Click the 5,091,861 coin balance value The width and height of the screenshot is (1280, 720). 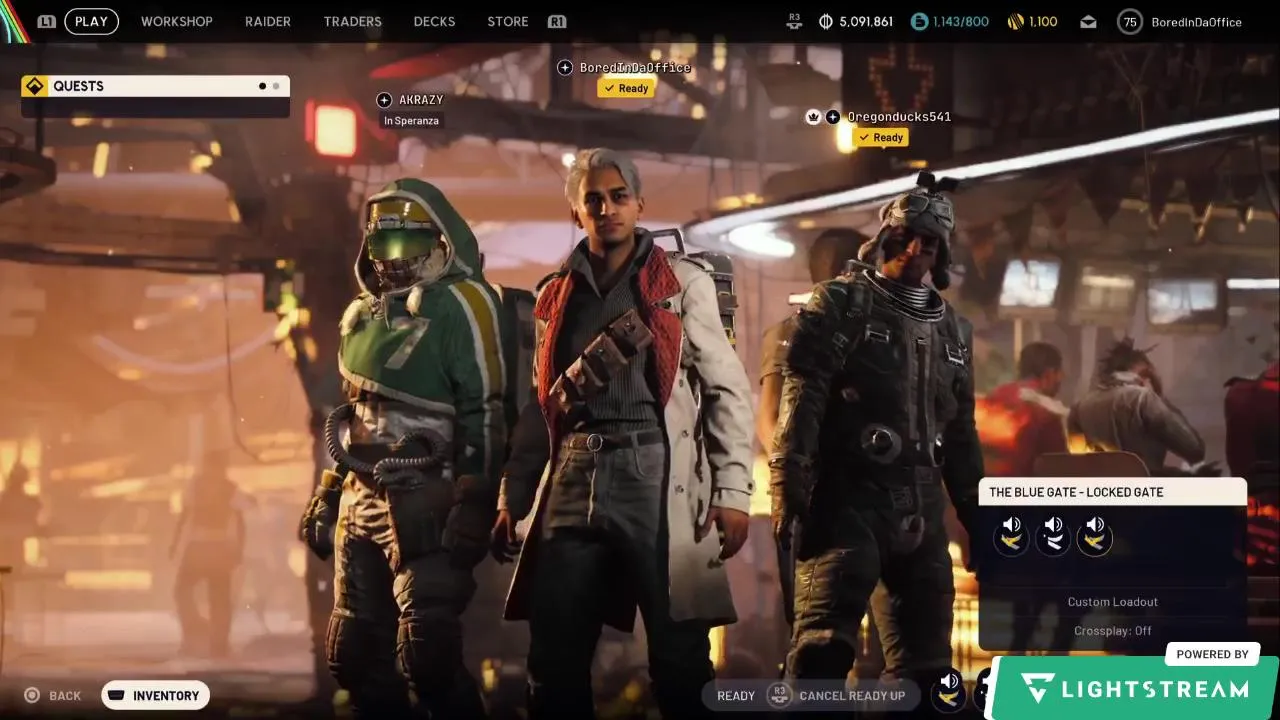coord(866,22)
